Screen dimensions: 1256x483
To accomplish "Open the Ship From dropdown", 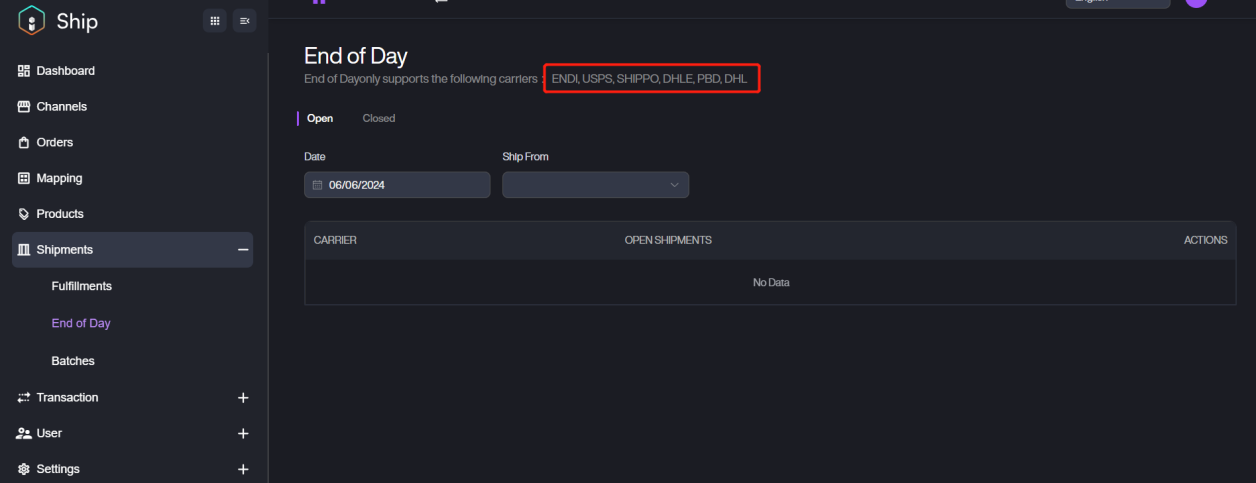I will click(595, 185).
